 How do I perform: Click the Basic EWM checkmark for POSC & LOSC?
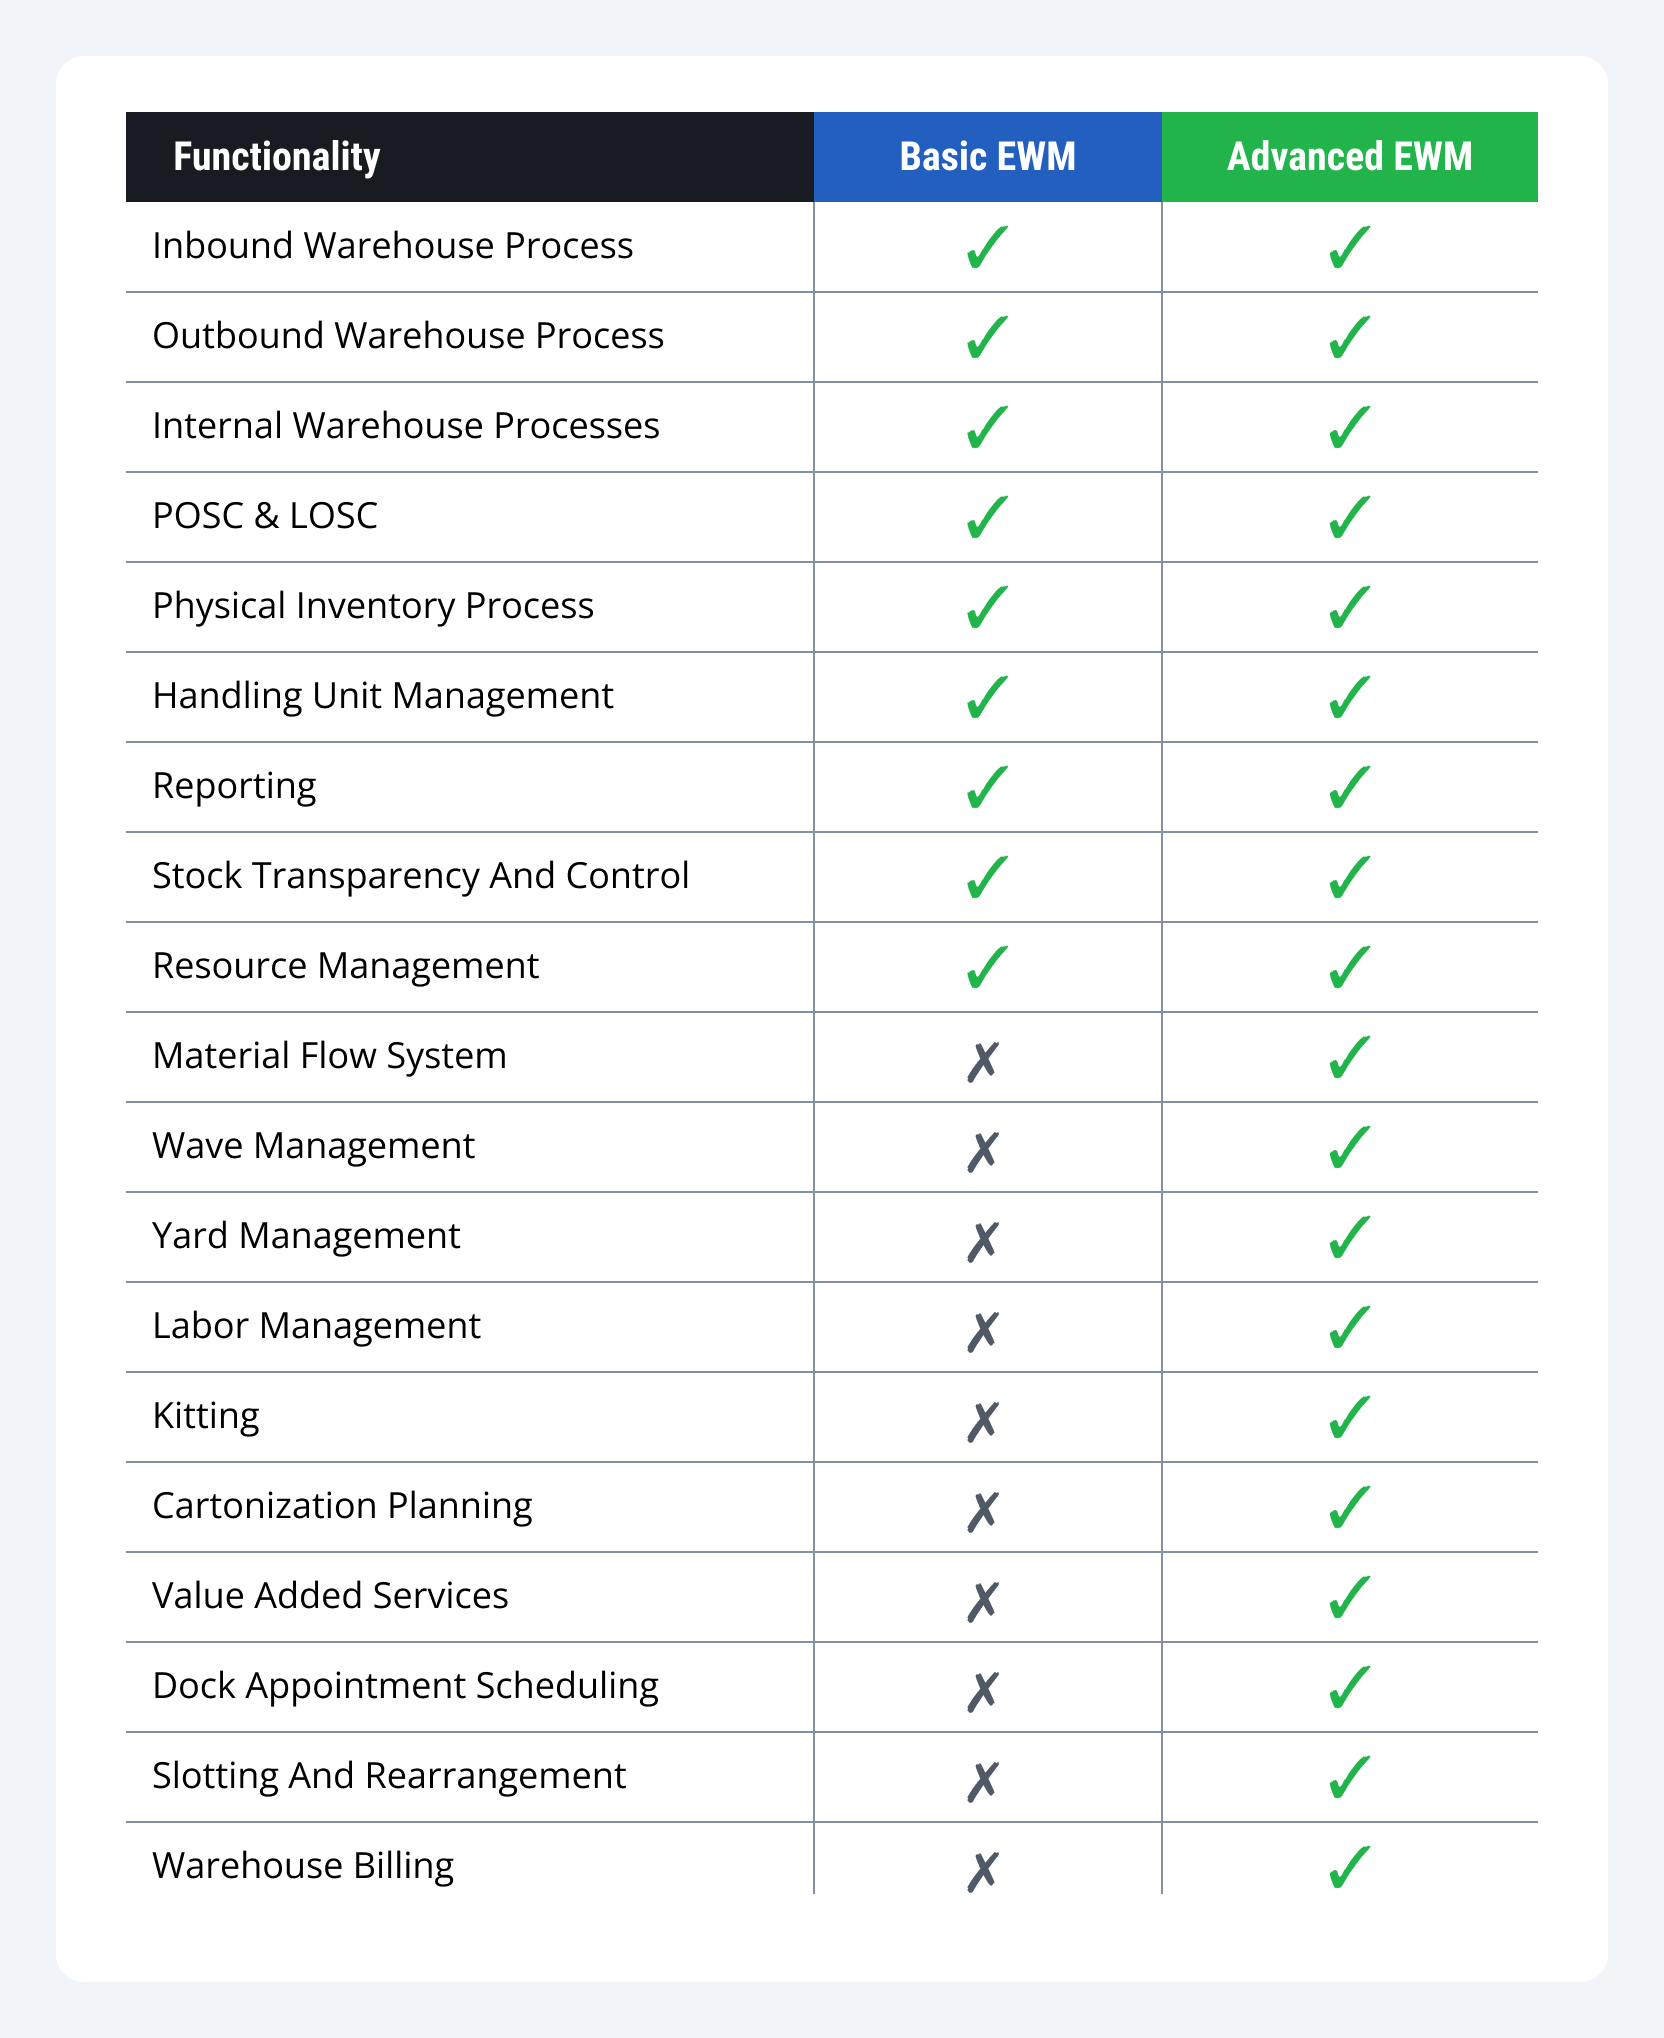point(987,517)
